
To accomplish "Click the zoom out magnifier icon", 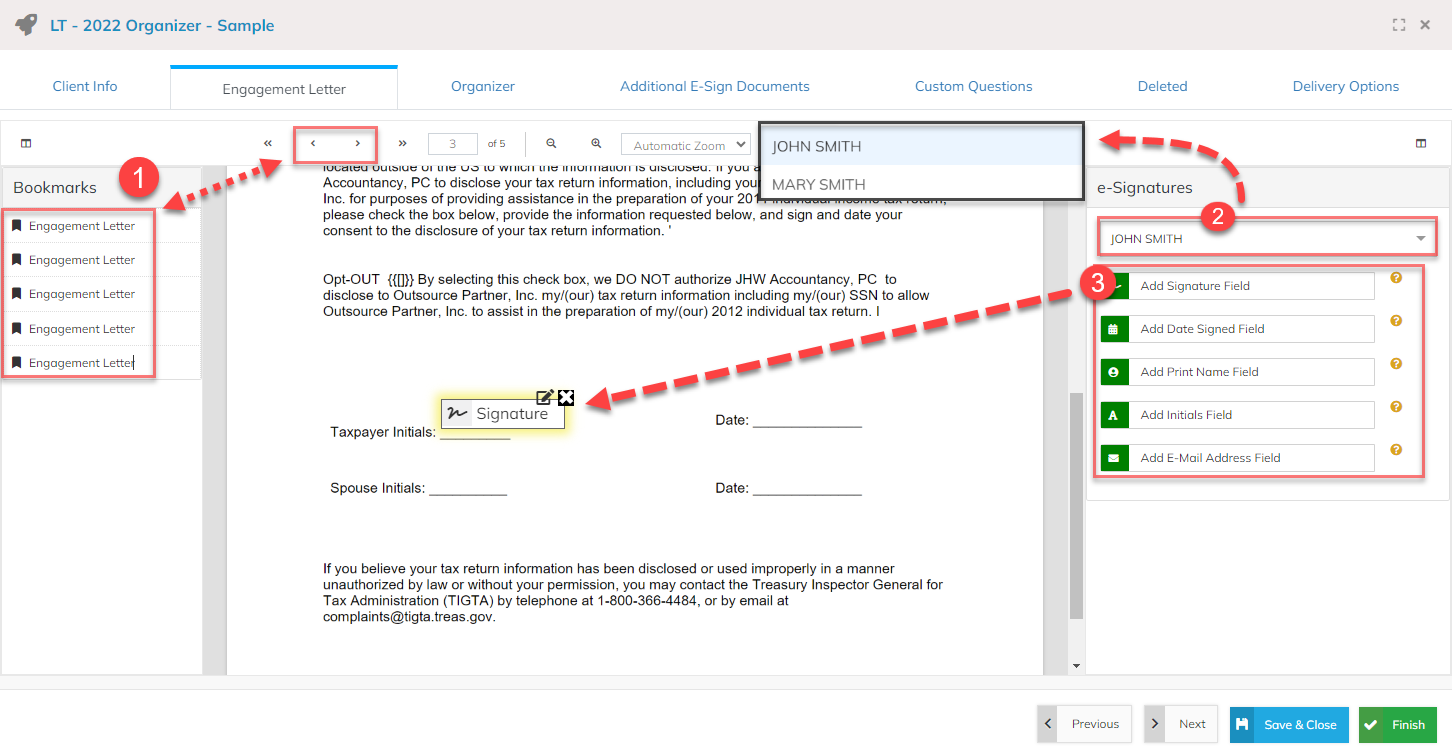I will [551, 144].
